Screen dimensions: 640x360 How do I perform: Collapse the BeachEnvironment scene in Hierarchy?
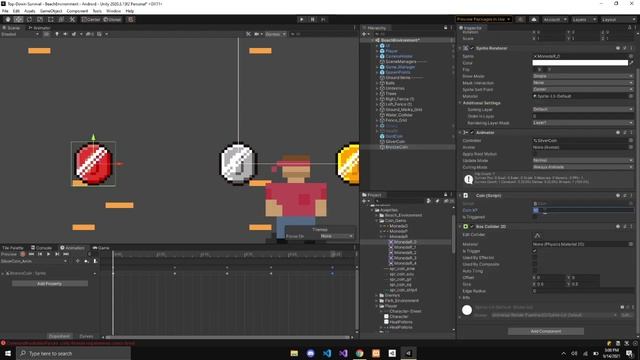click(372, 40)
